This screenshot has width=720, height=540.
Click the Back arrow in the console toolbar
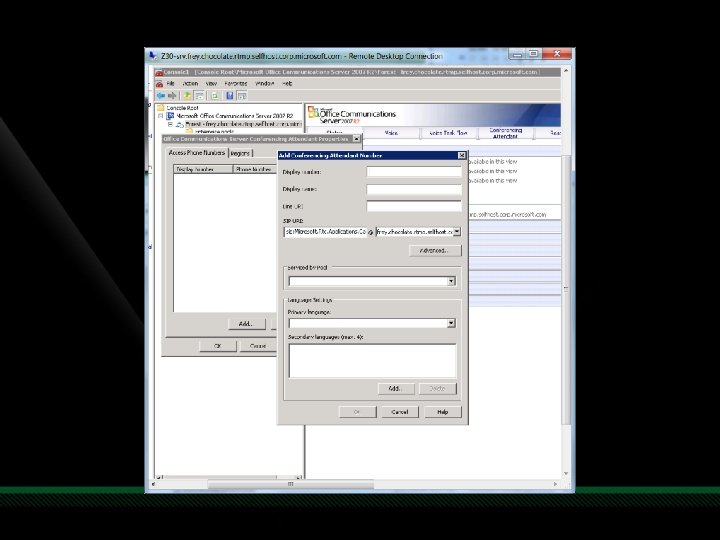pyautogui.click(x=160, y=96)
